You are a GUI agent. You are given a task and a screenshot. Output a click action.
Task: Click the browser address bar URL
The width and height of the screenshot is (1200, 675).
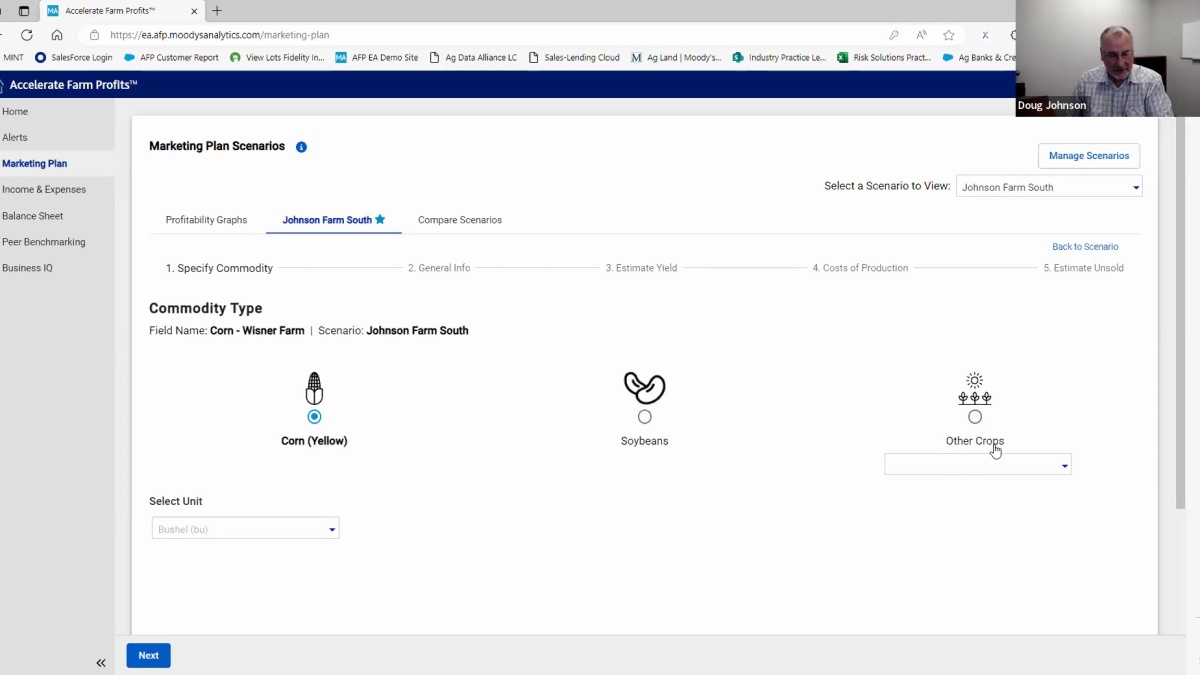click(x=220, y=34)
